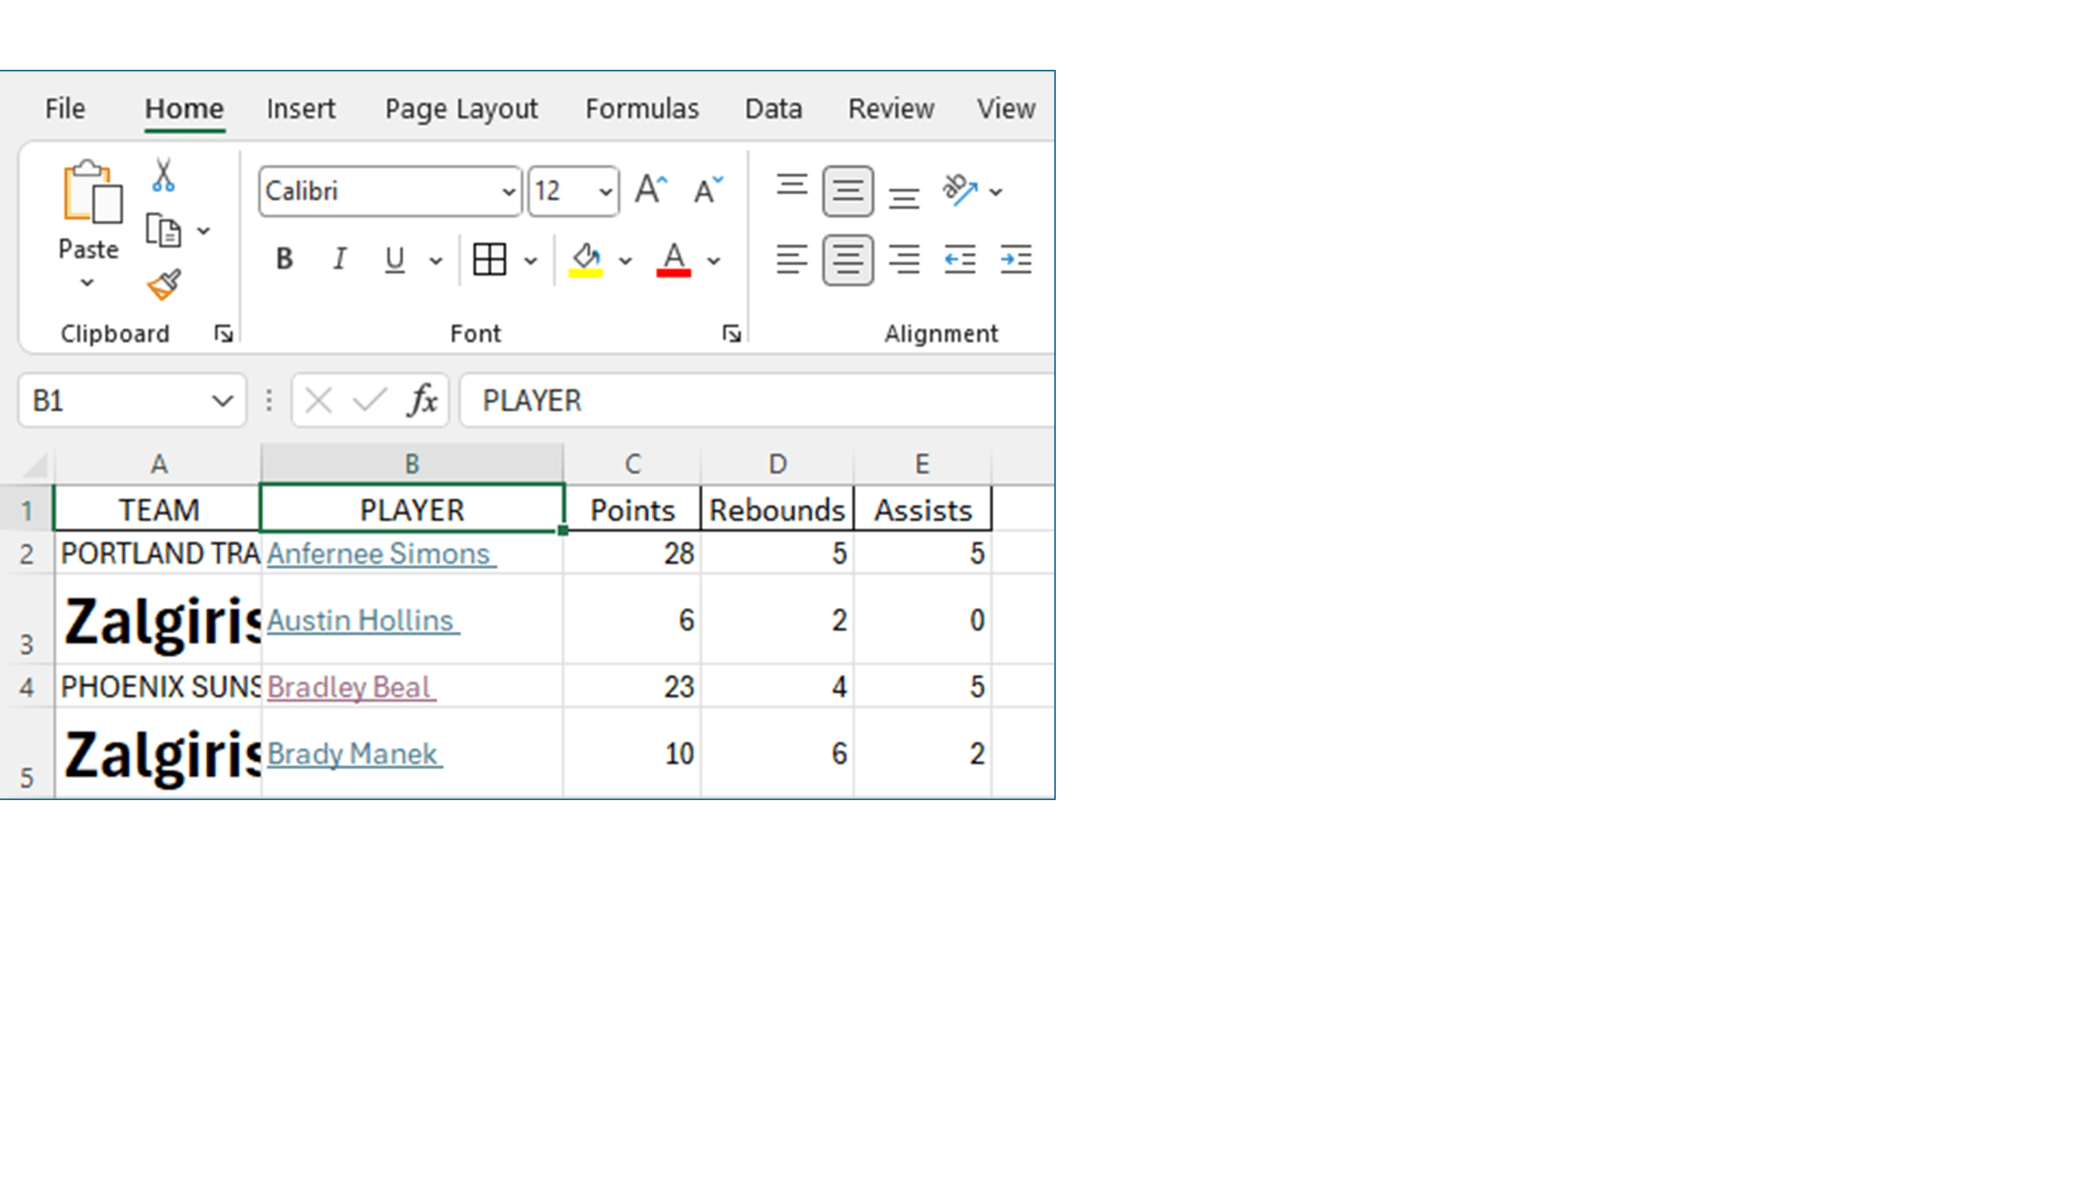Click the Increase Indent icon
The image size is (2100, 1181).
[1016, 260]
